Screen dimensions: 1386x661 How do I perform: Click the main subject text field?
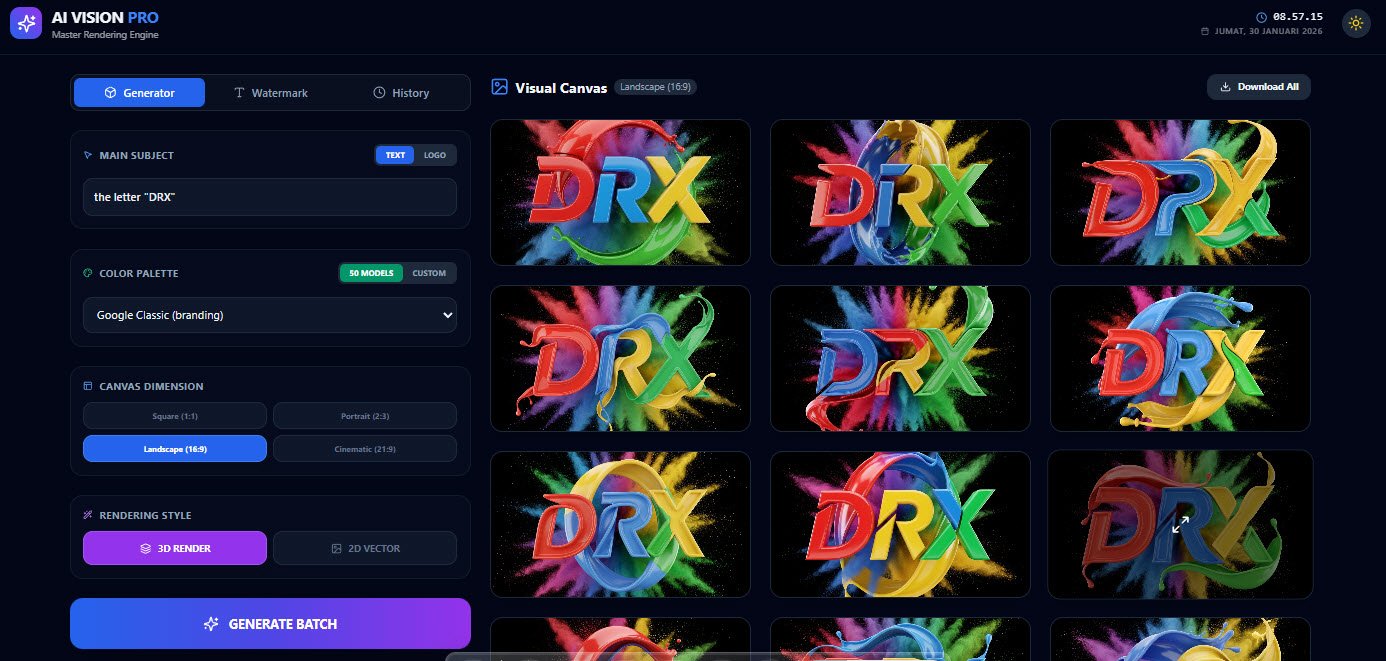coord(270,197)
